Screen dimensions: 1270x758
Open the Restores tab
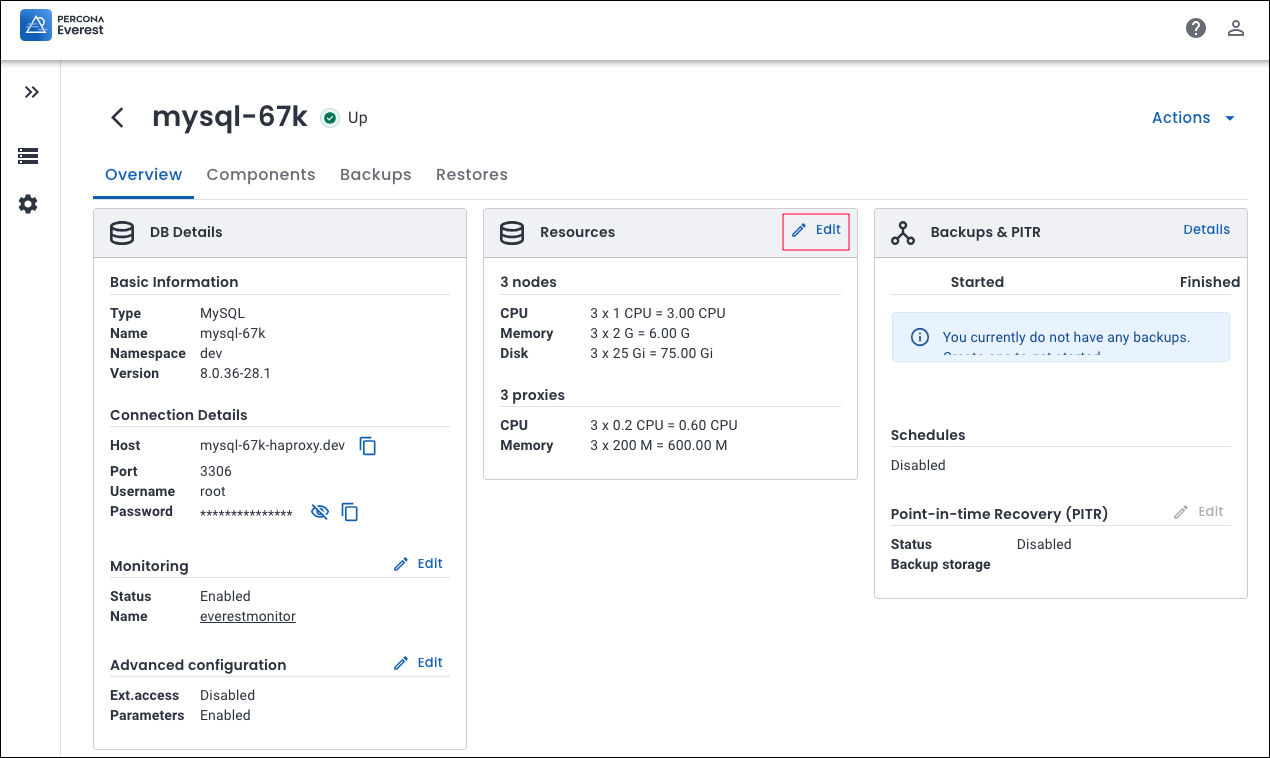click(471, 175)
